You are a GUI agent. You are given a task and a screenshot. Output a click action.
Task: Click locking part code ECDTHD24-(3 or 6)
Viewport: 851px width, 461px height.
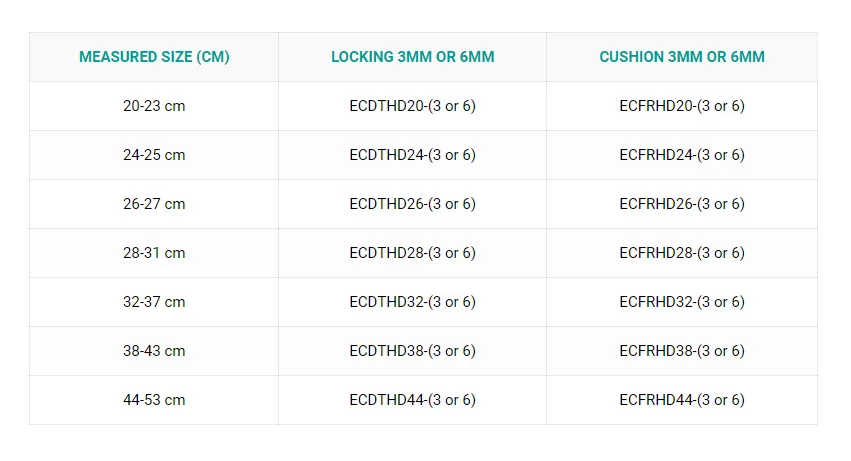pos(412,155)
